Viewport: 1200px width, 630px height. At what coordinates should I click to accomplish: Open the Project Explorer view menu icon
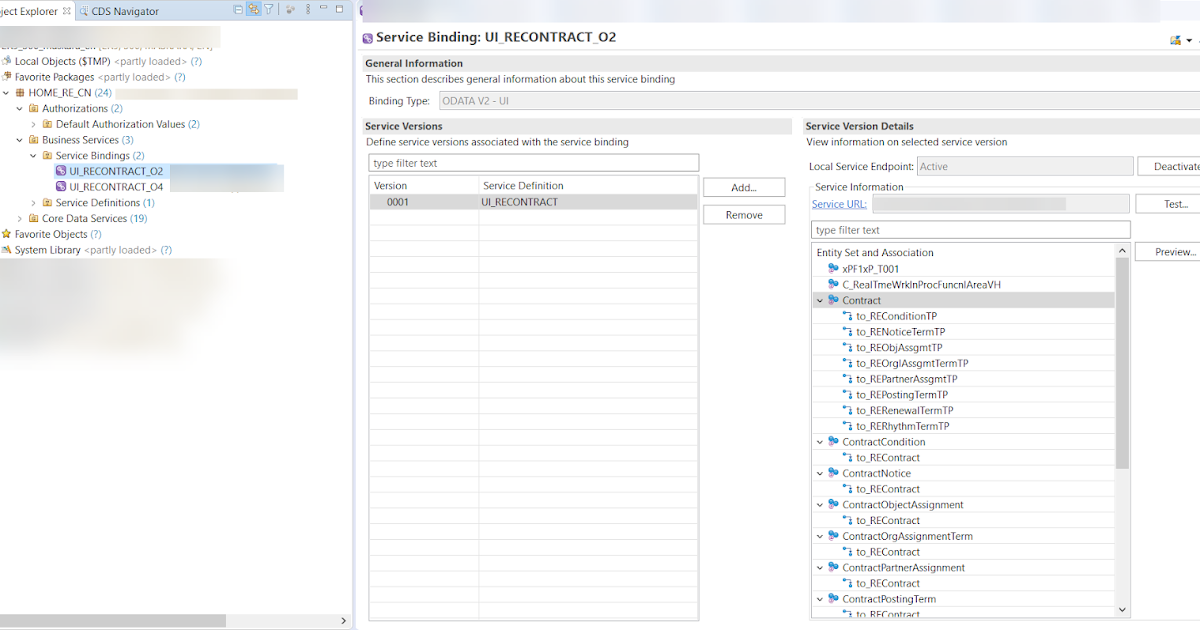(x=308, y=10)
